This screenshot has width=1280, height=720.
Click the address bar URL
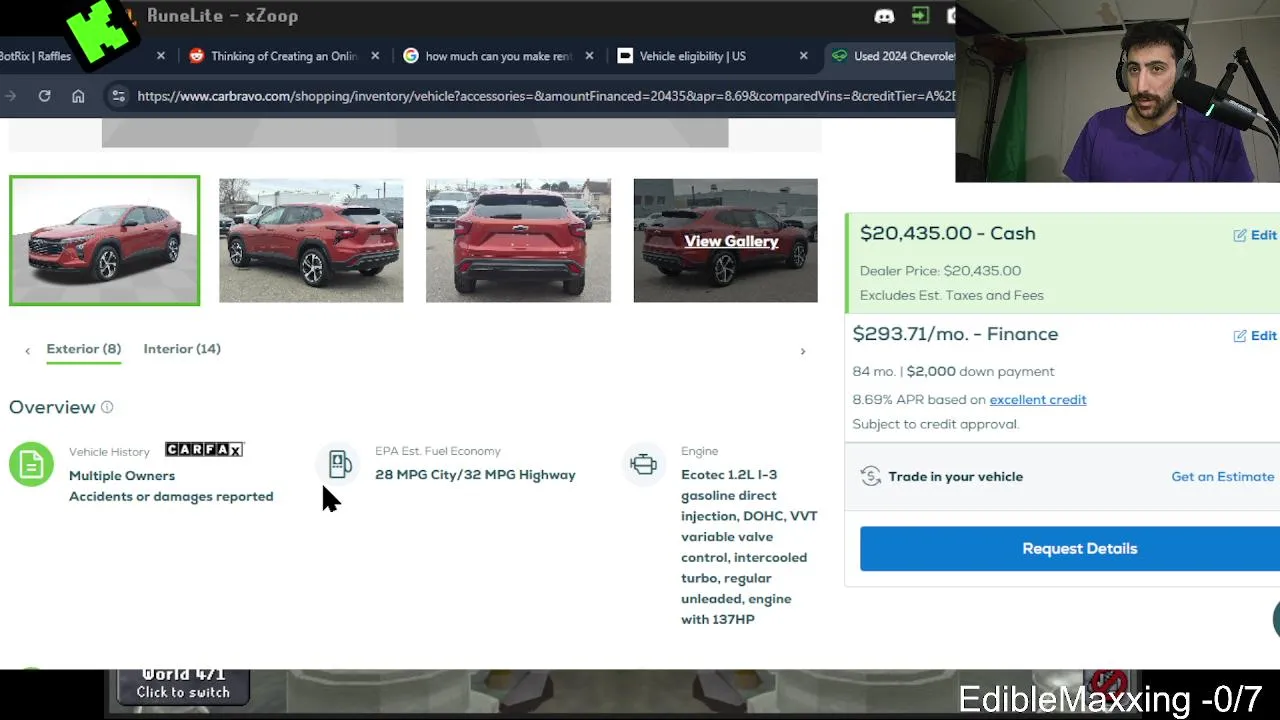click(546, 96)
